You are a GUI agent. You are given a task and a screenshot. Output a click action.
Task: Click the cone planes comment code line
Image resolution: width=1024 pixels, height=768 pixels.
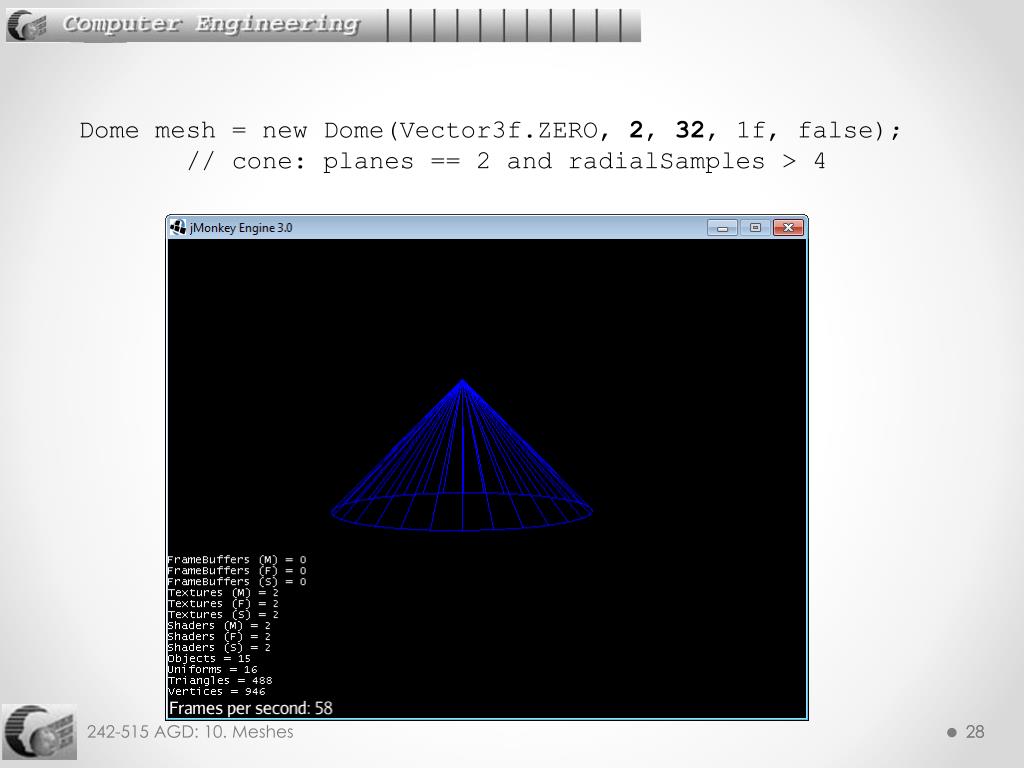tap(506, 161)
